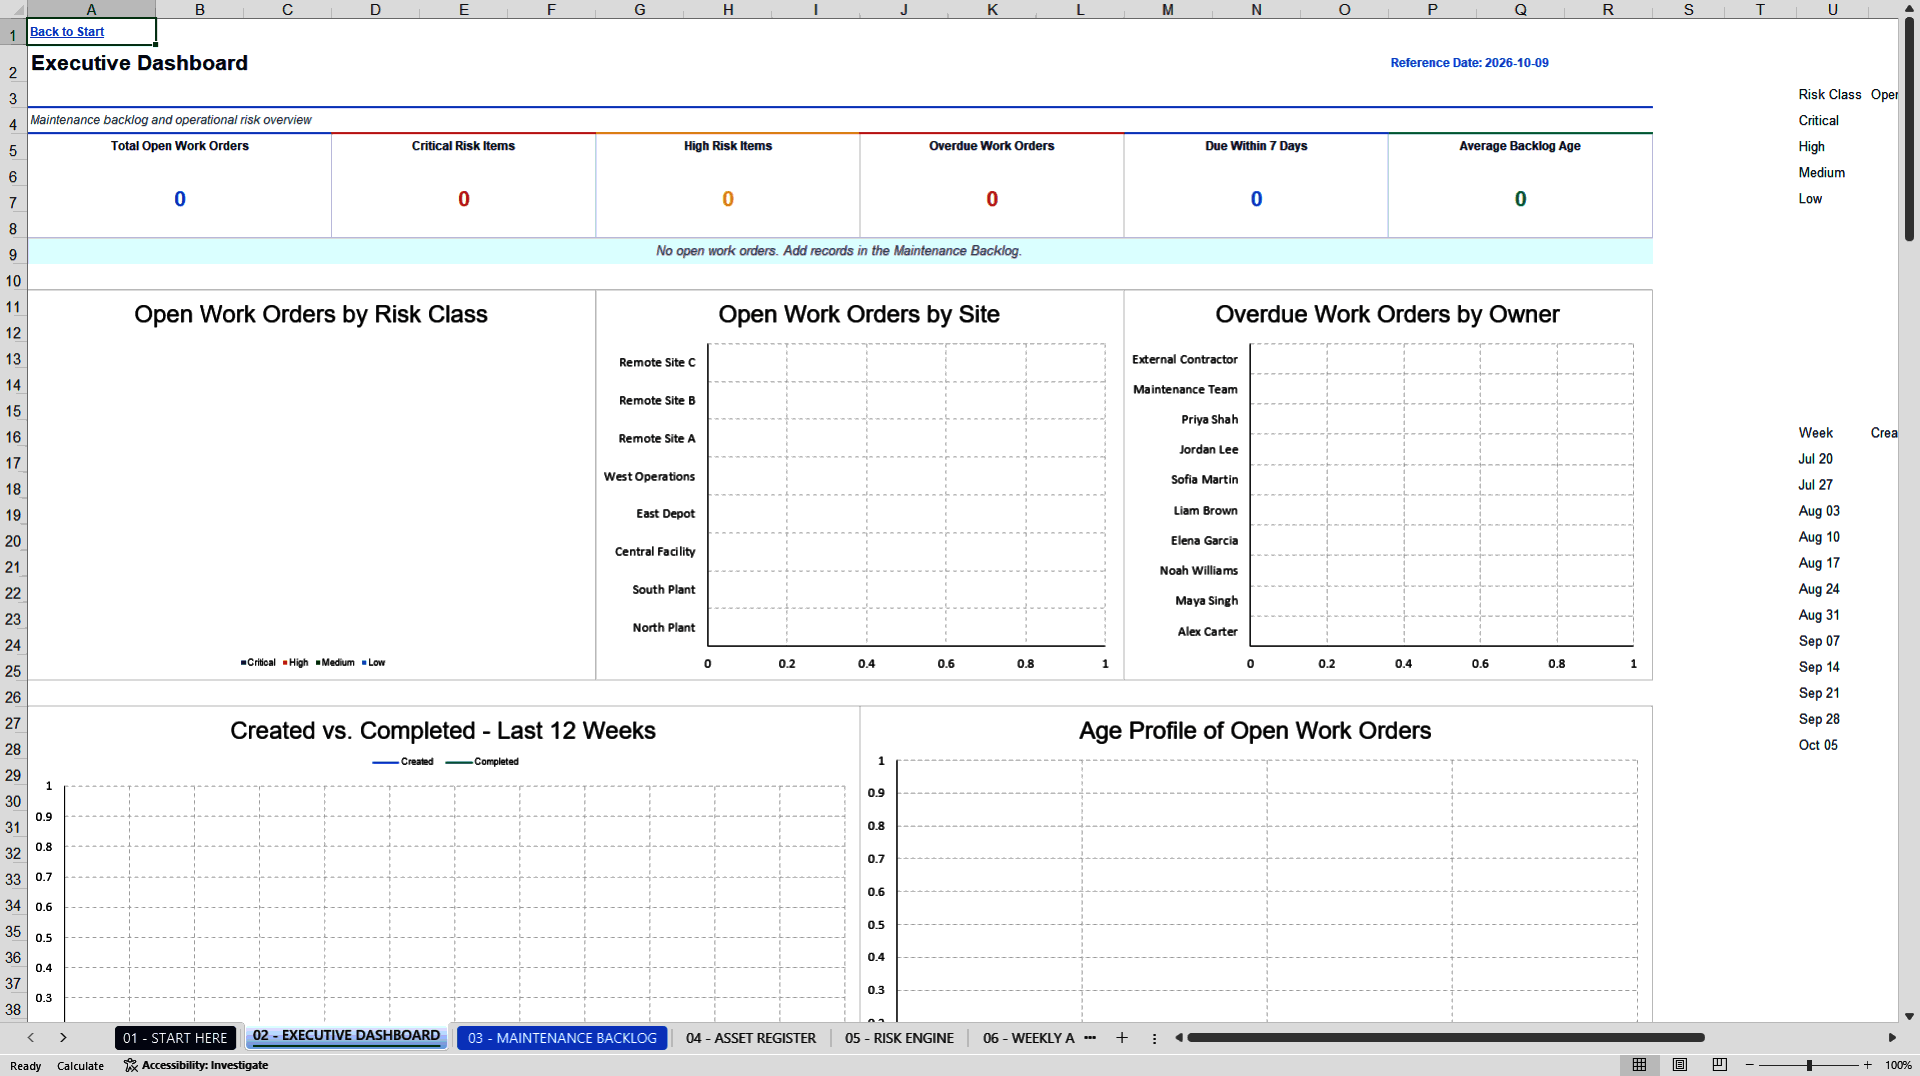Select Overdue Work Orders card value
1920x1076 pixels.
(992, 199)
